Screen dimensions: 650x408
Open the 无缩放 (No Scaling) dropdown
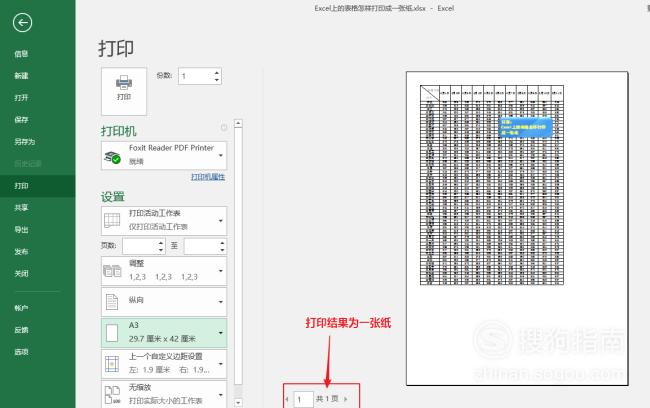click(164, 394)
